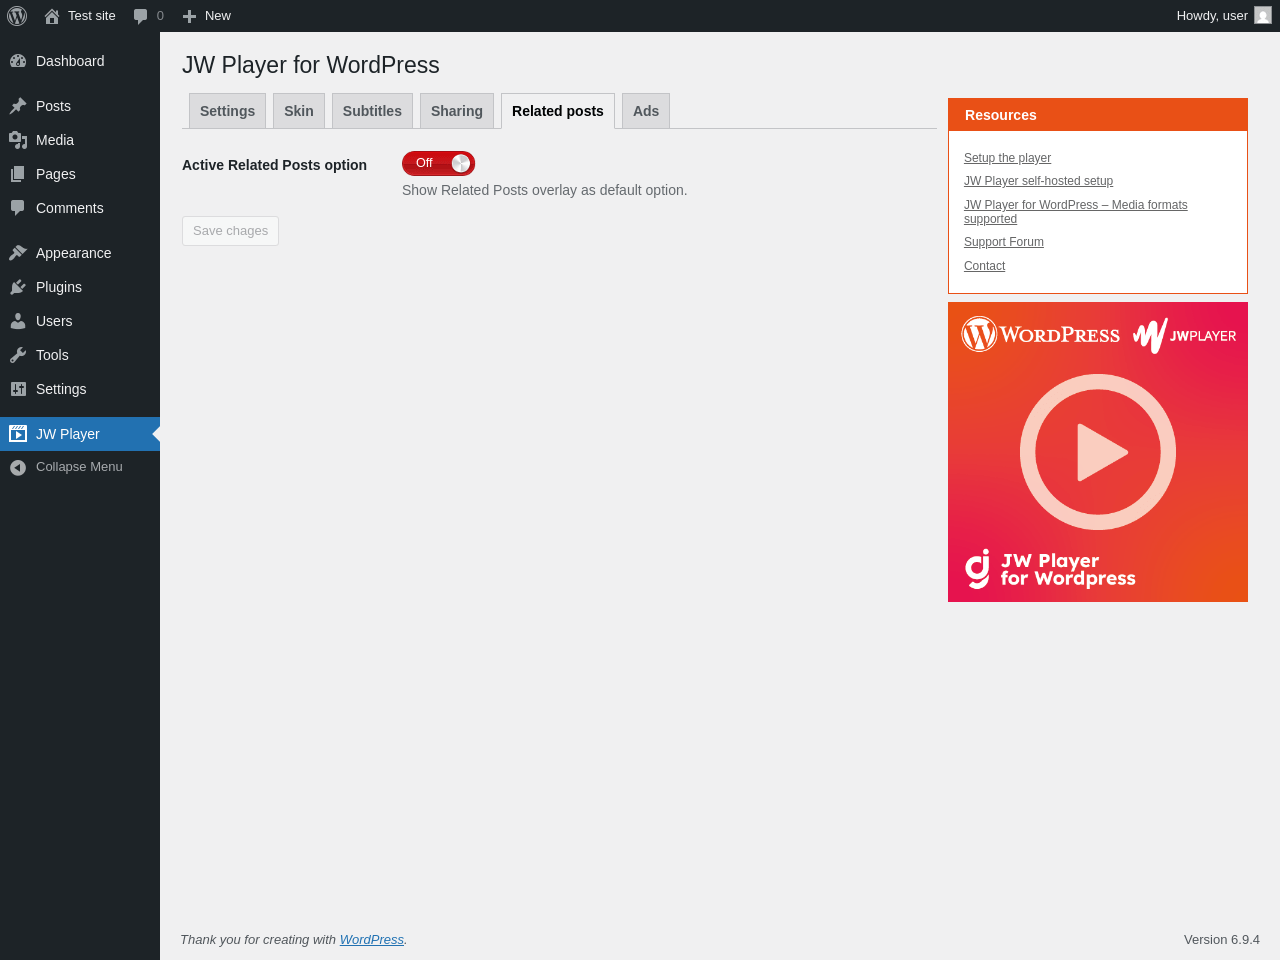Open the Comments sidebar menu item

(x=80, y=208)
